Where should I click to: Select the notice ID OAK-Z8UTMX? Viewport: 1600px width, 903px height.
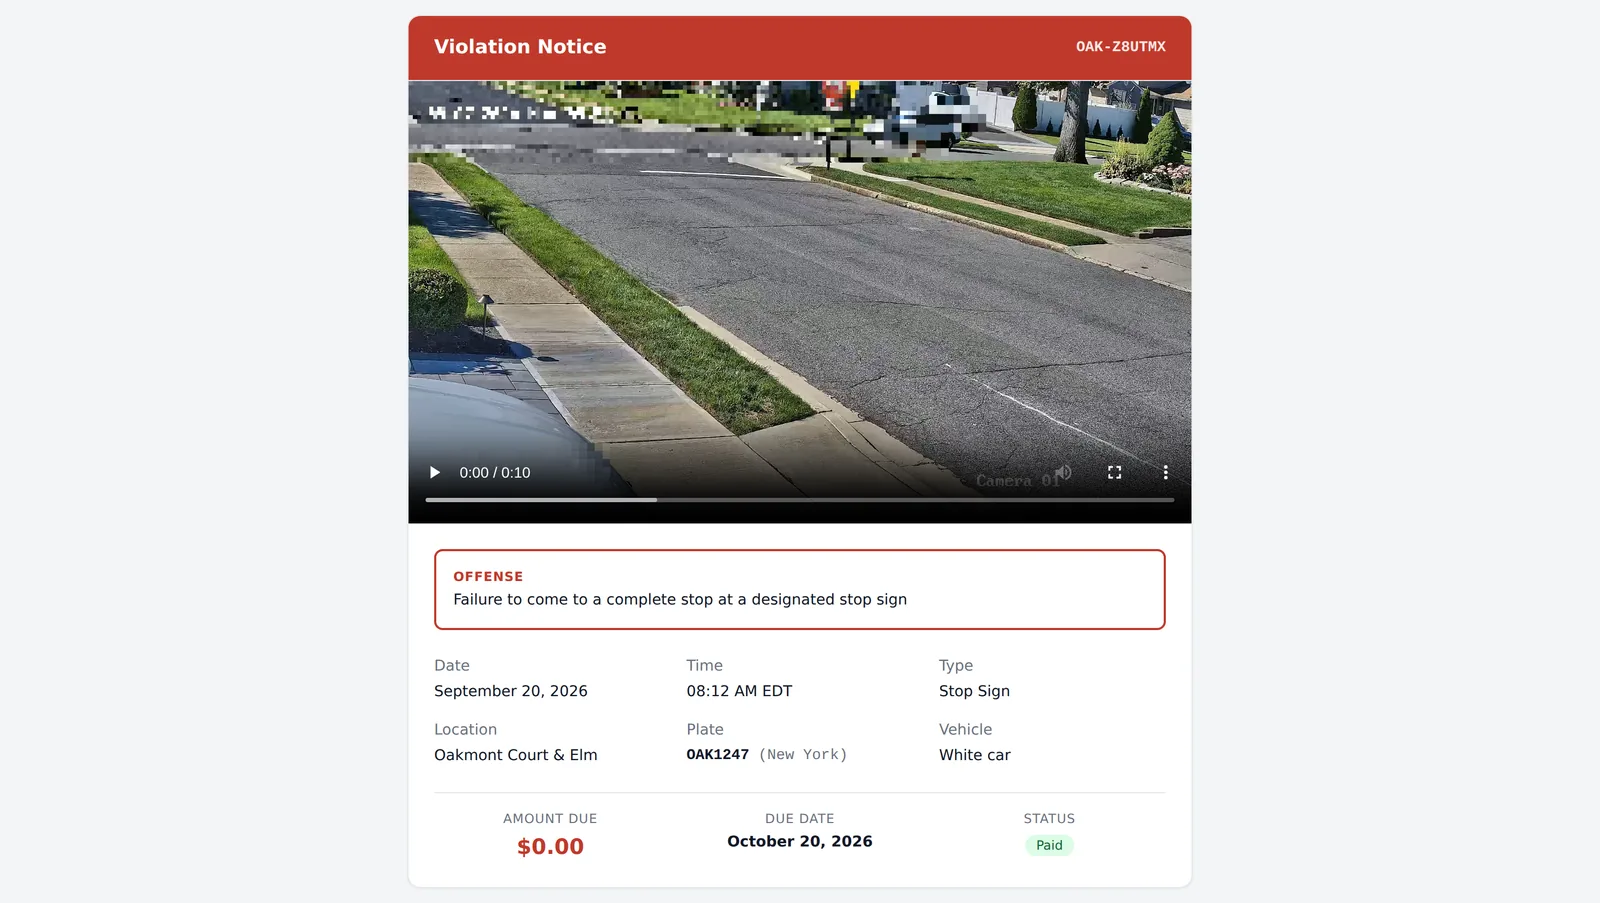(1120, 47)
